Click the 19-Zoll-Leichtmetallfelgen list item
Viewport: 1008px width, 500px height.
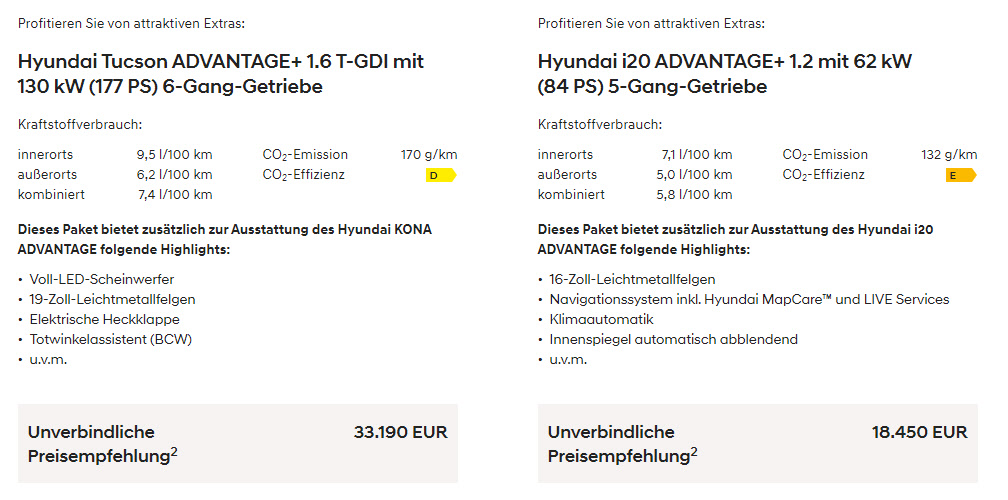point(112,299)
